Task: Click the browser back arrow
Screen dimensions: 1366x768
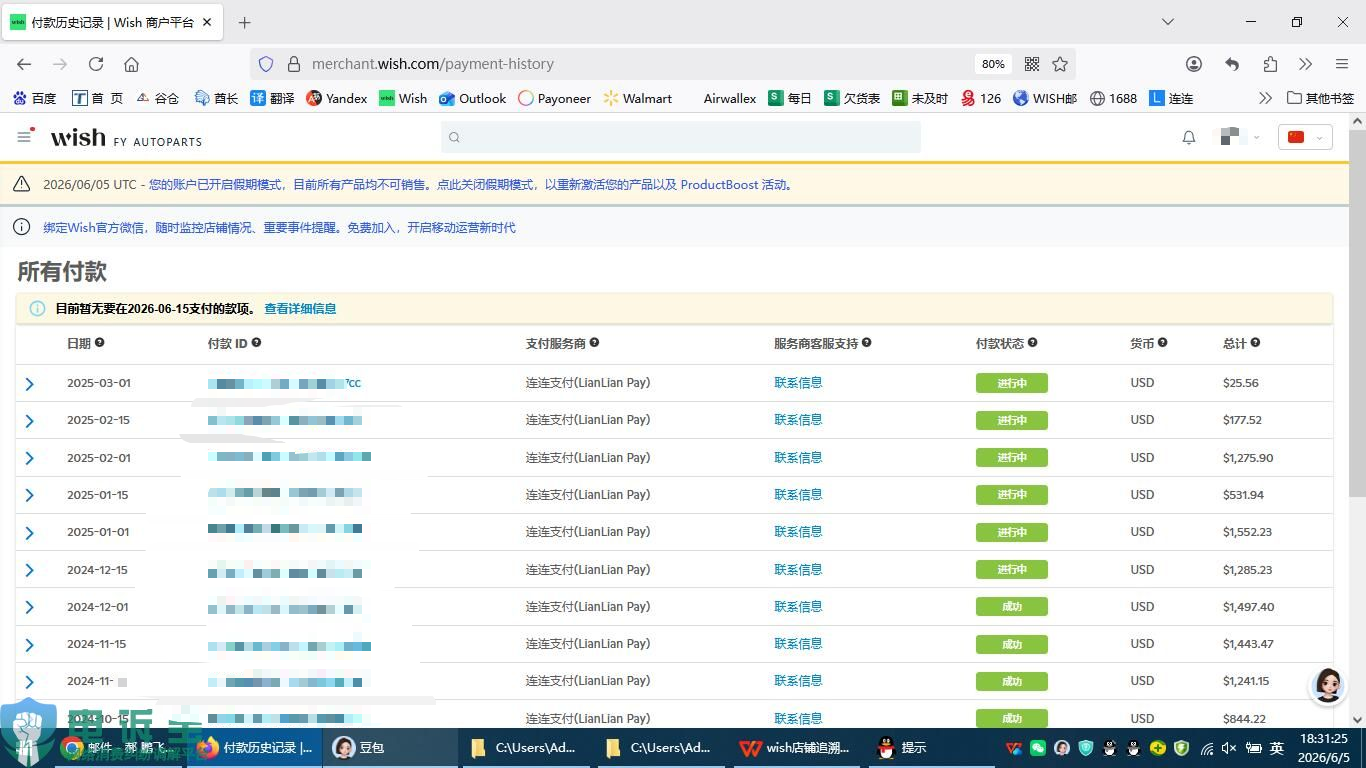Action: pos(24,64)
